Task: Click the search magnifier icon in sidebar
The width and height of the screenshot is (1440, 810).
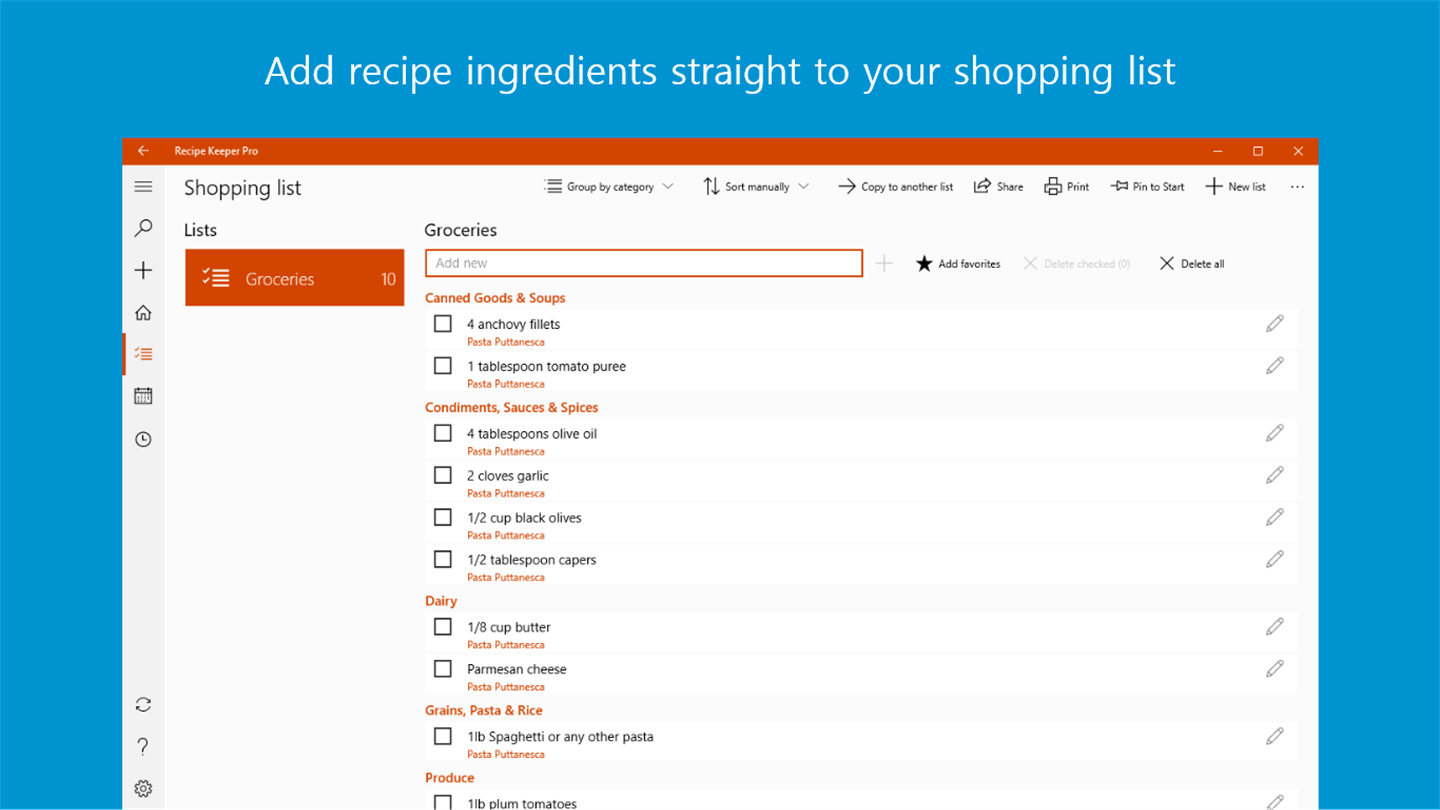Action: (x=143, y=229)
